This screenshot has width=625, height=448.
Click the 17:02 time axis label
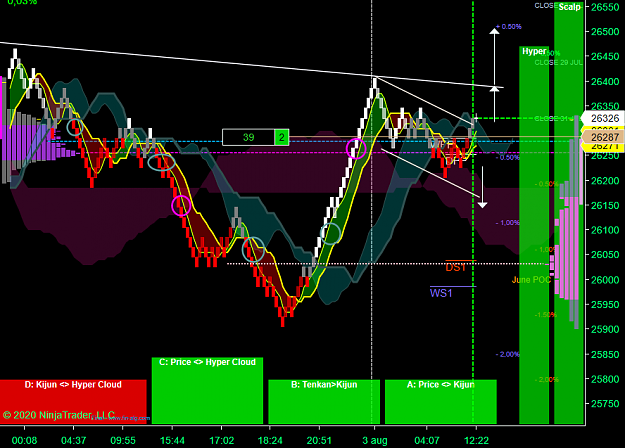click(222, 440)
